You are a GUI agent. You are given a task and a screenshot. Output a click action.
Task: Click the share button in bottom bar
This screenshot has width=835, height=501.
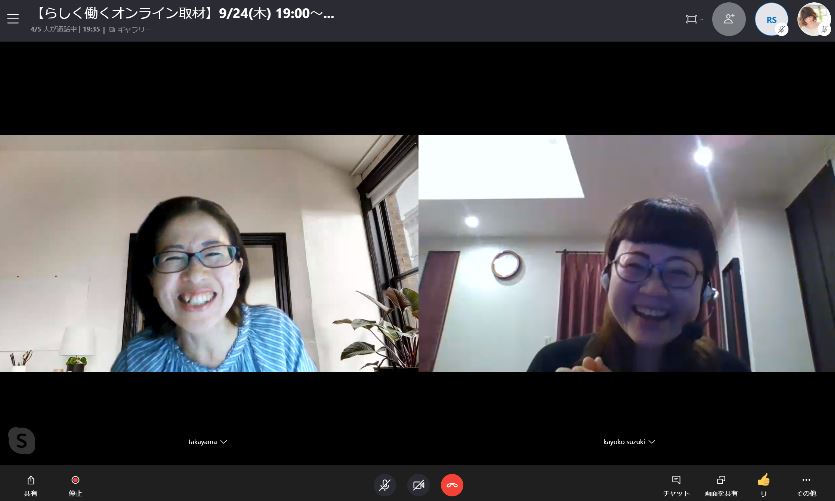tap(30, 485)
